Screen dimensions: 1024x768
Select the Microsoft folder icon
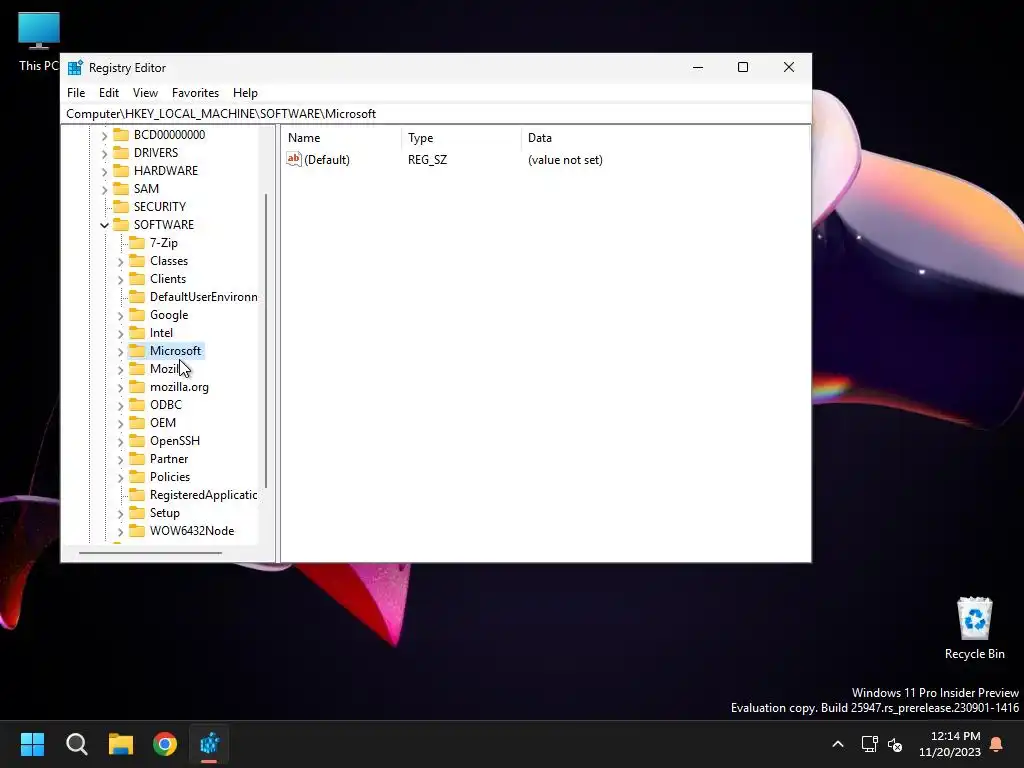click(x=136, y=351)
